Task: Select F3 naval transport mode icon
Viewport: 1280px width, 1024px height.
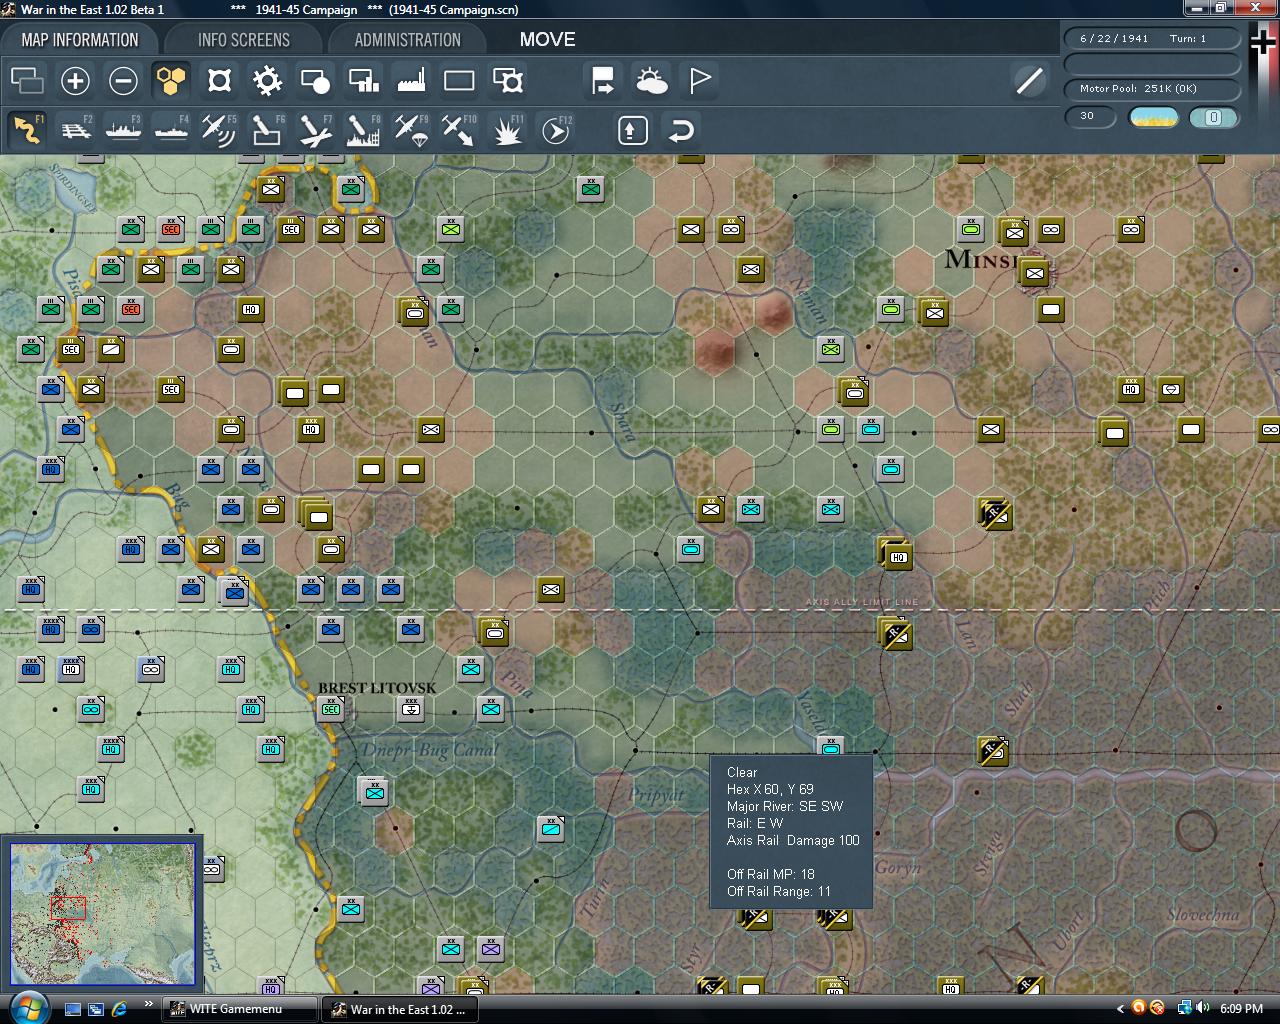Action: click(x=123, y=130)
